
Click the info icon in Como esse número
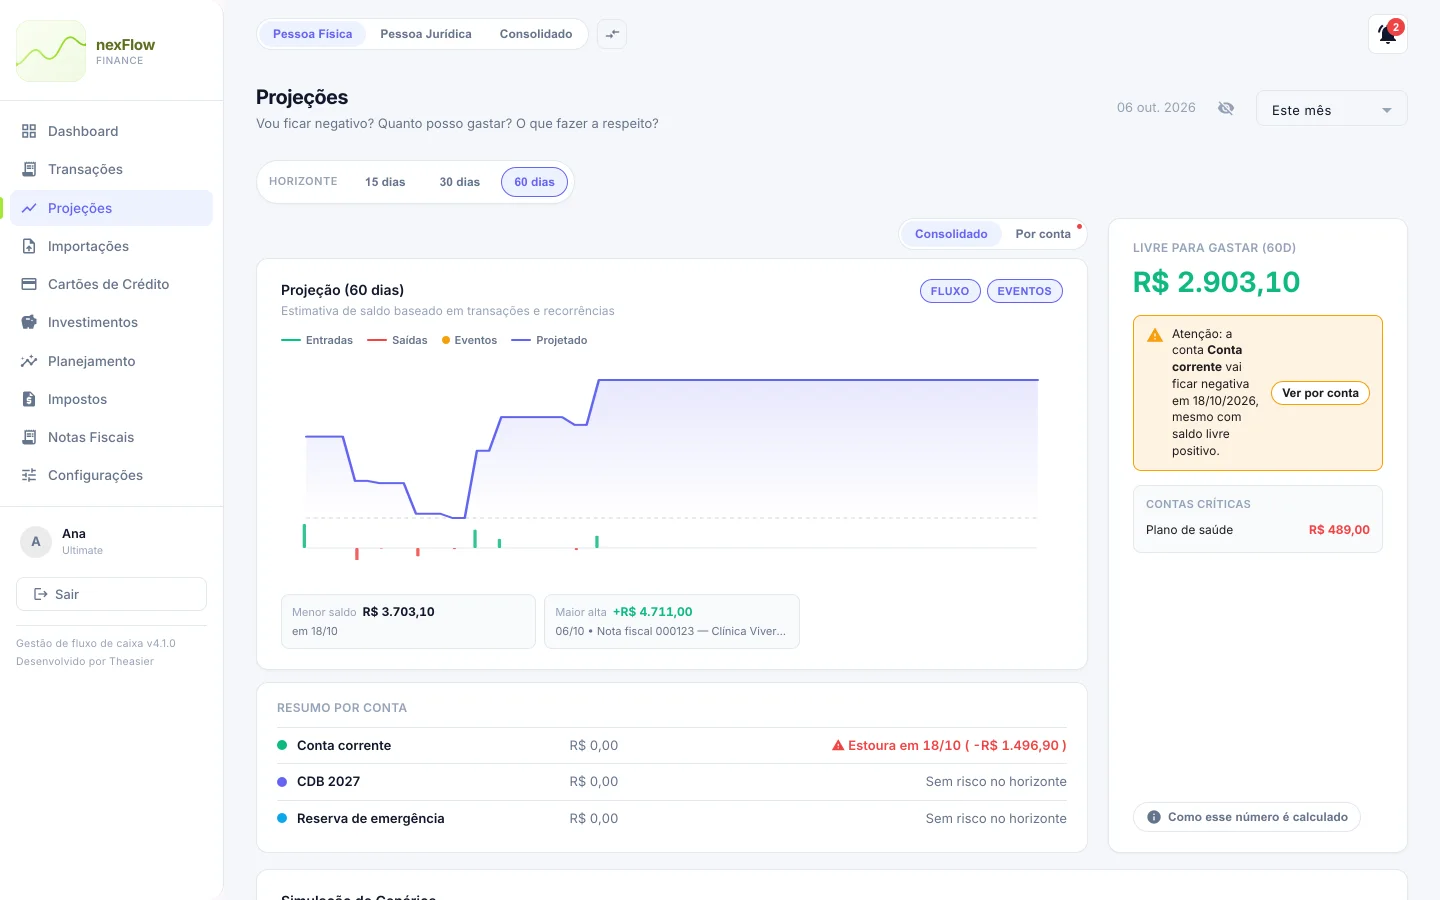coord(1154,817)
